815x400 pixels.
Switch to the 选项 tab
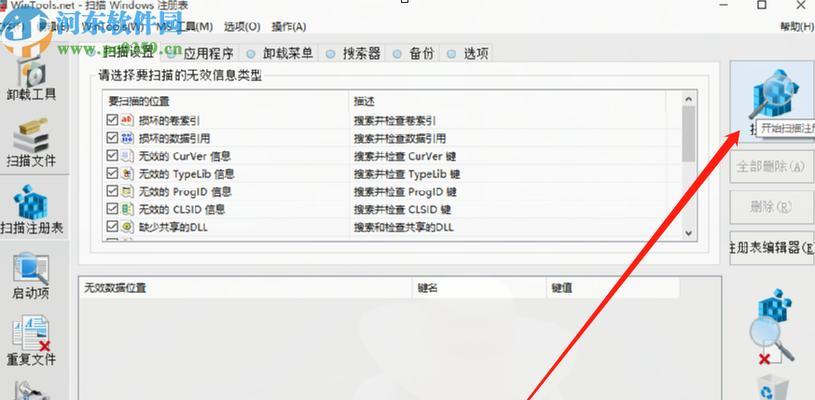[468, 53]
